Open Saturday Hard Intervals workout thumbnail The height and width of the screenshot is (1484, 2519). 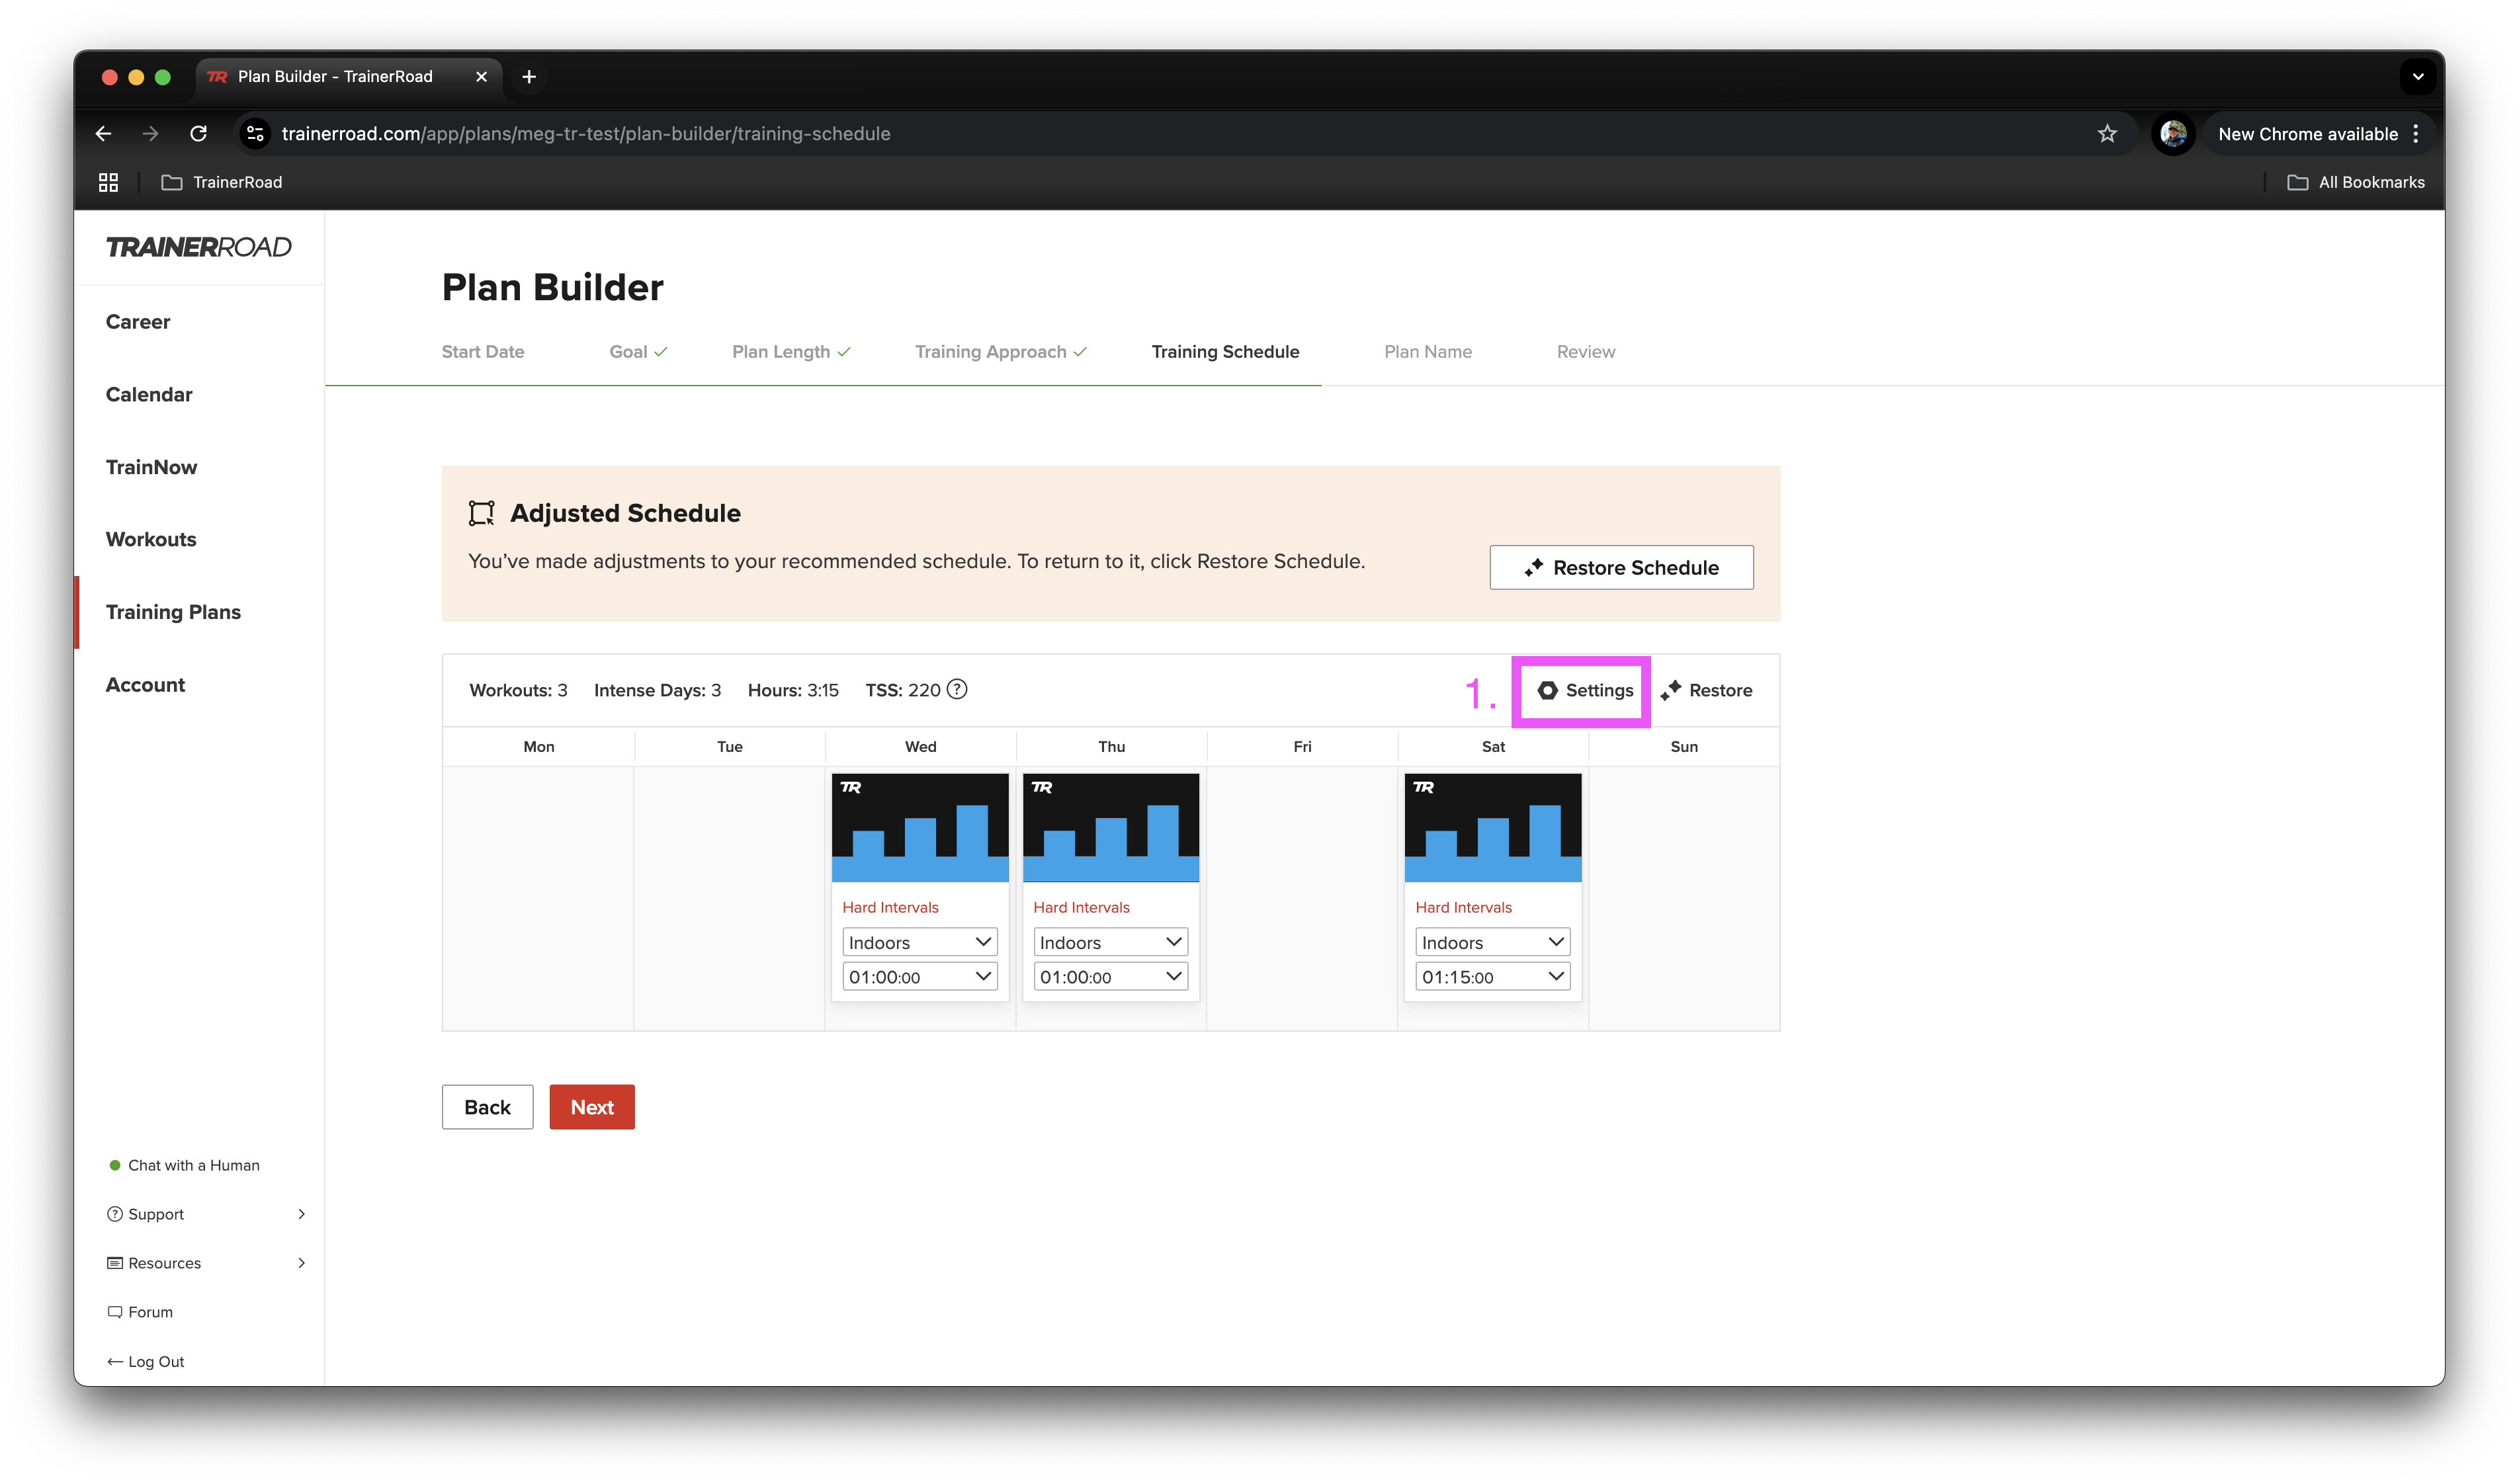pos(1492,827)
